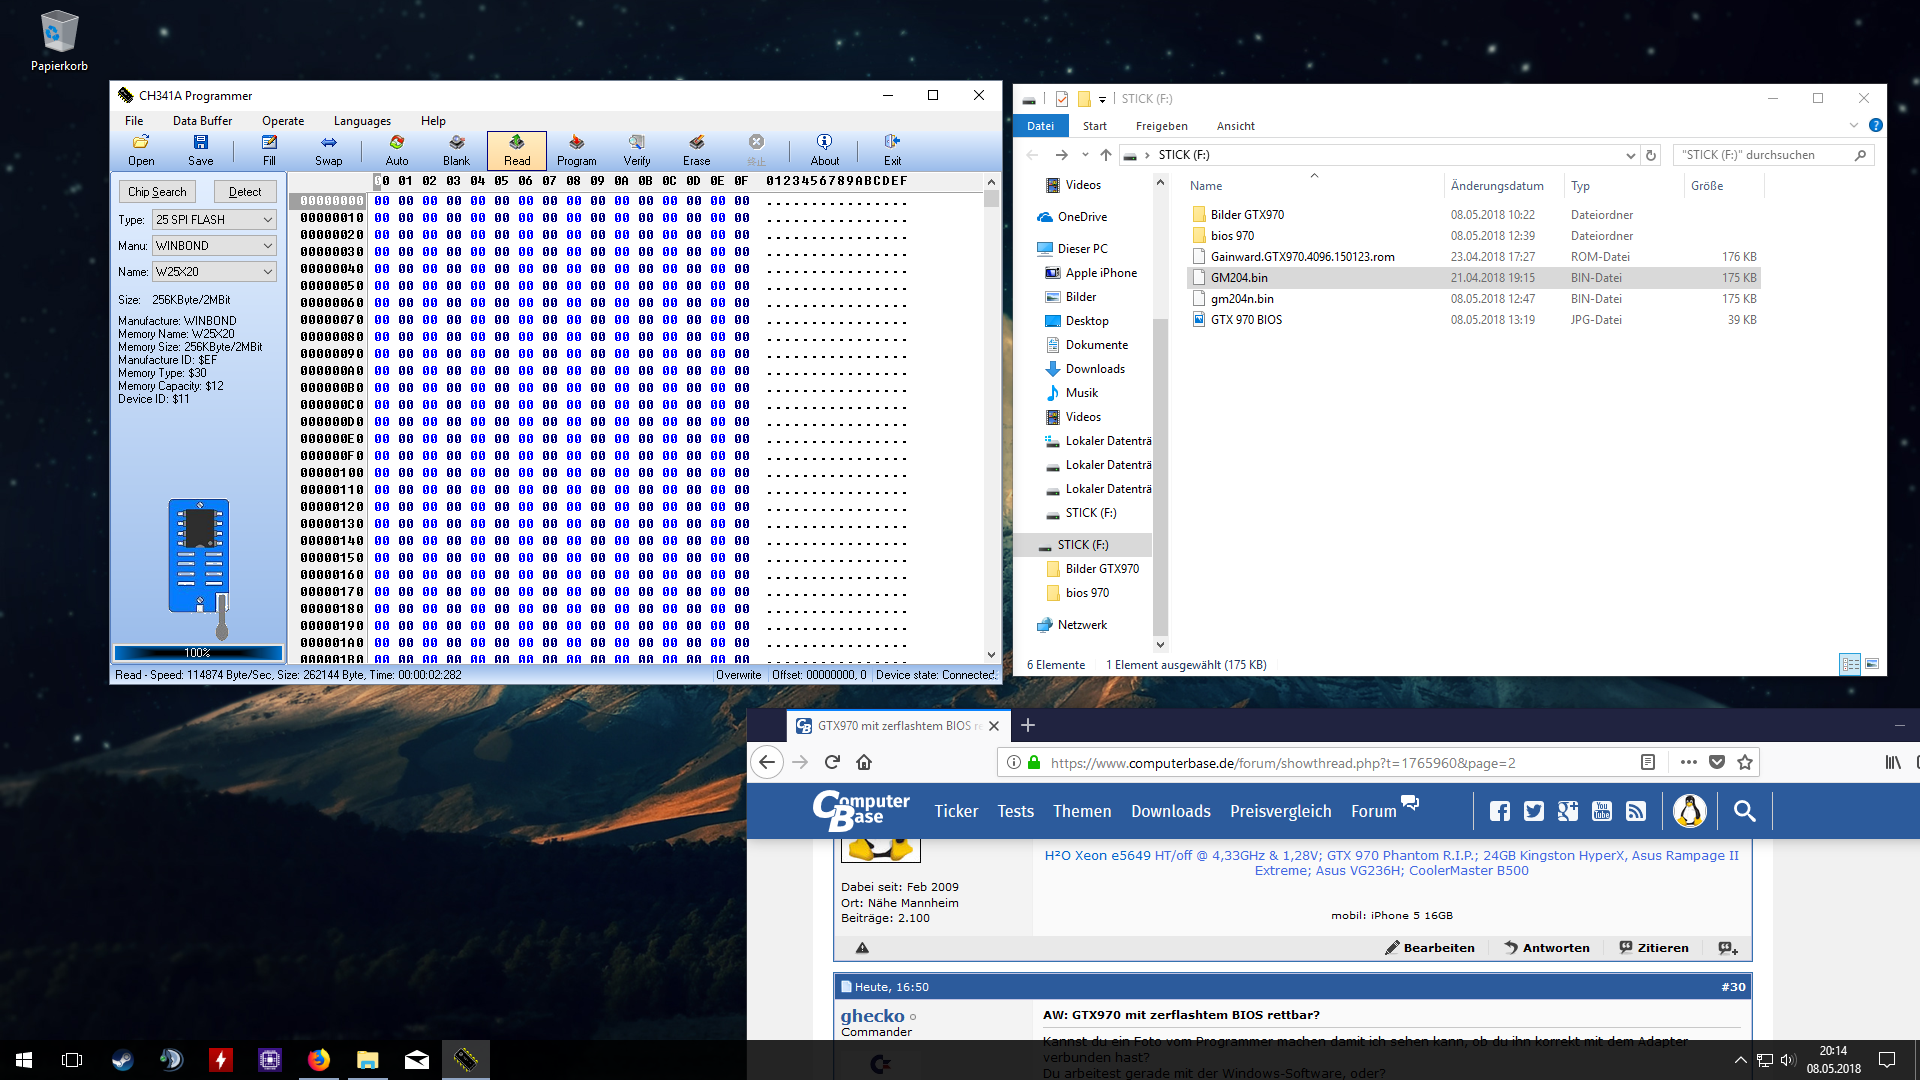Click the Save buffer icon
Viewport: 1920px width, 1080px height.
click(x=200, y=150)
